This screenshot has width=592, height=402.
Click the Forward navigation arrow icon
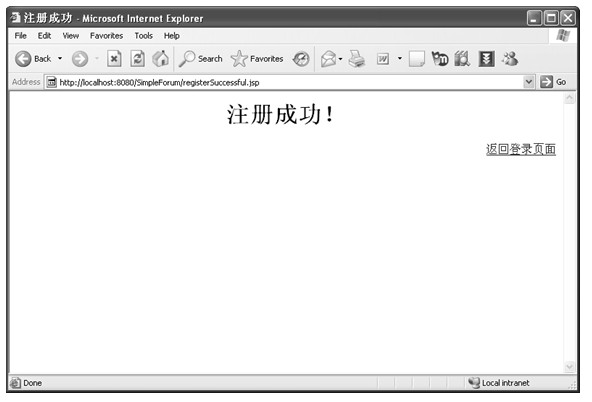(80, 59)
